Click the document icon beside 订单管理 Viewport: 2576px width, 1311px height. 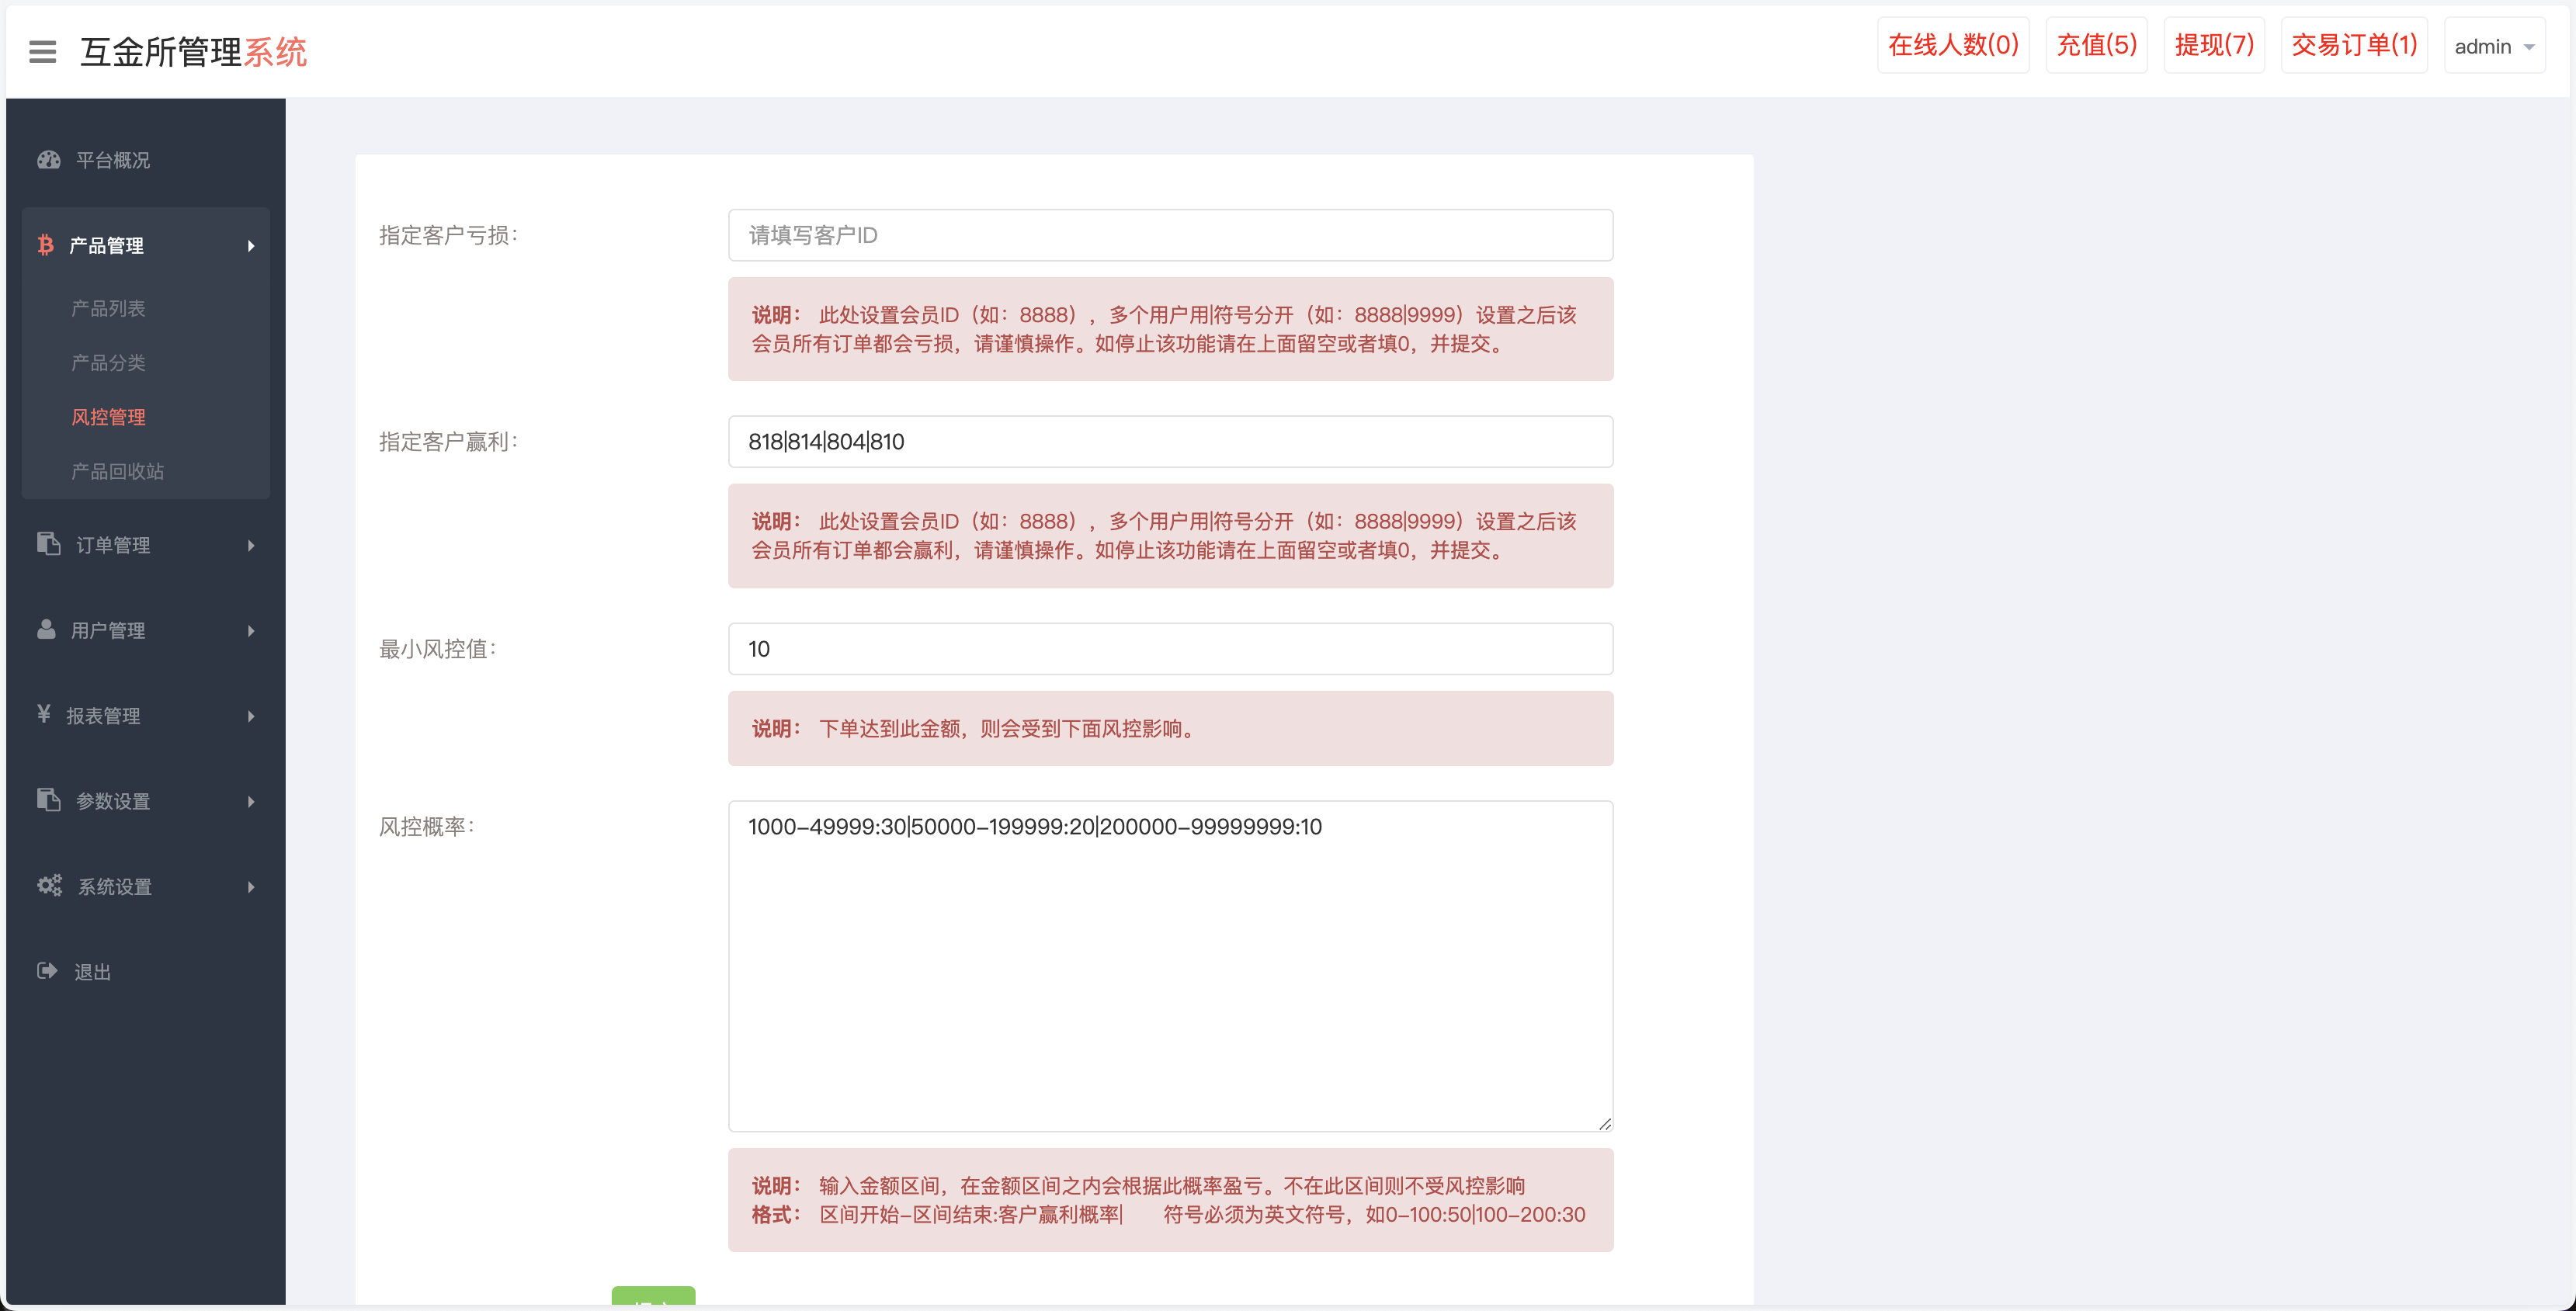coord(48,544)
